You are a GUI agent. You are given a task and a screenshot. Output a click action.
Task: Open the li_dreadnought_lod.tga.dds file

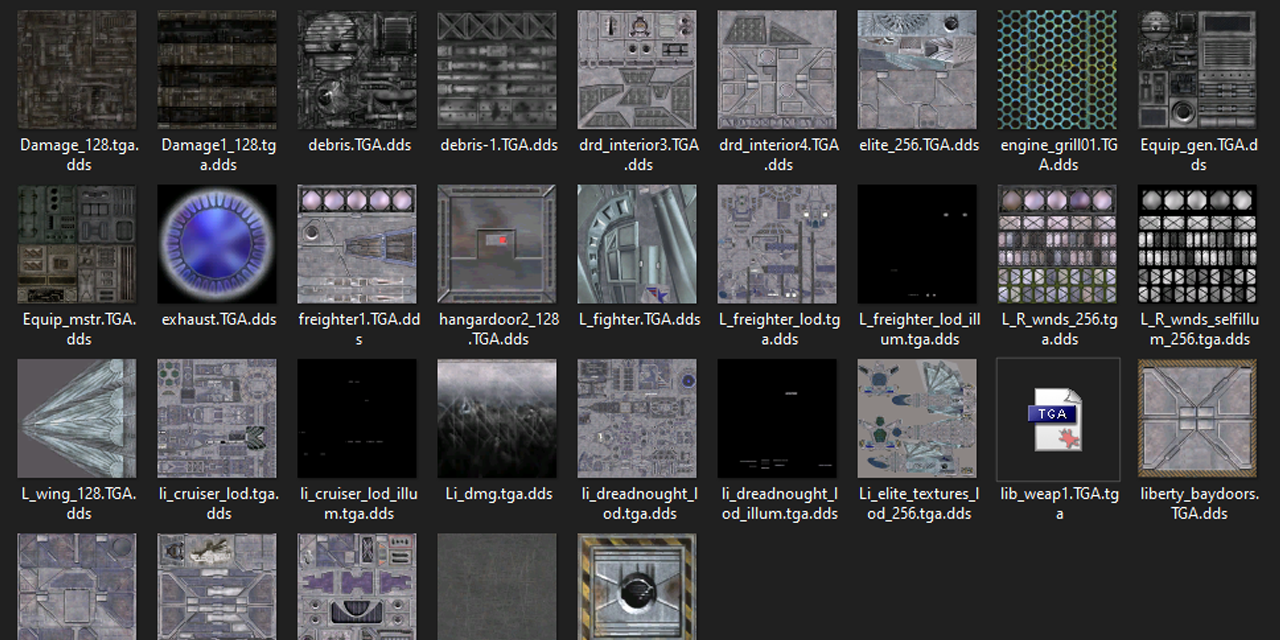point(637,418)
